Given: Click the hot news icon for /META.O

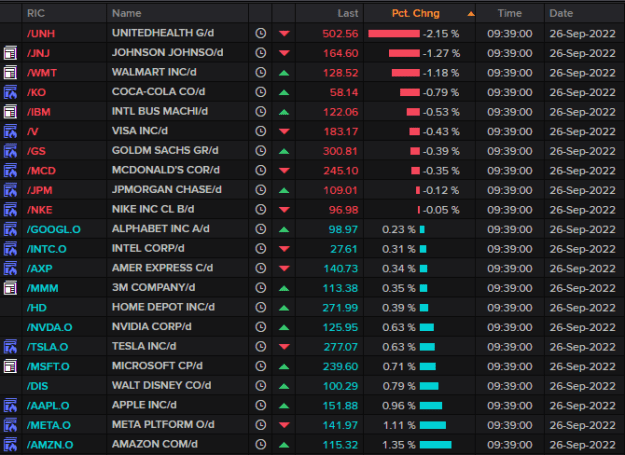Looking at the screenshot, I should (10, 425).
